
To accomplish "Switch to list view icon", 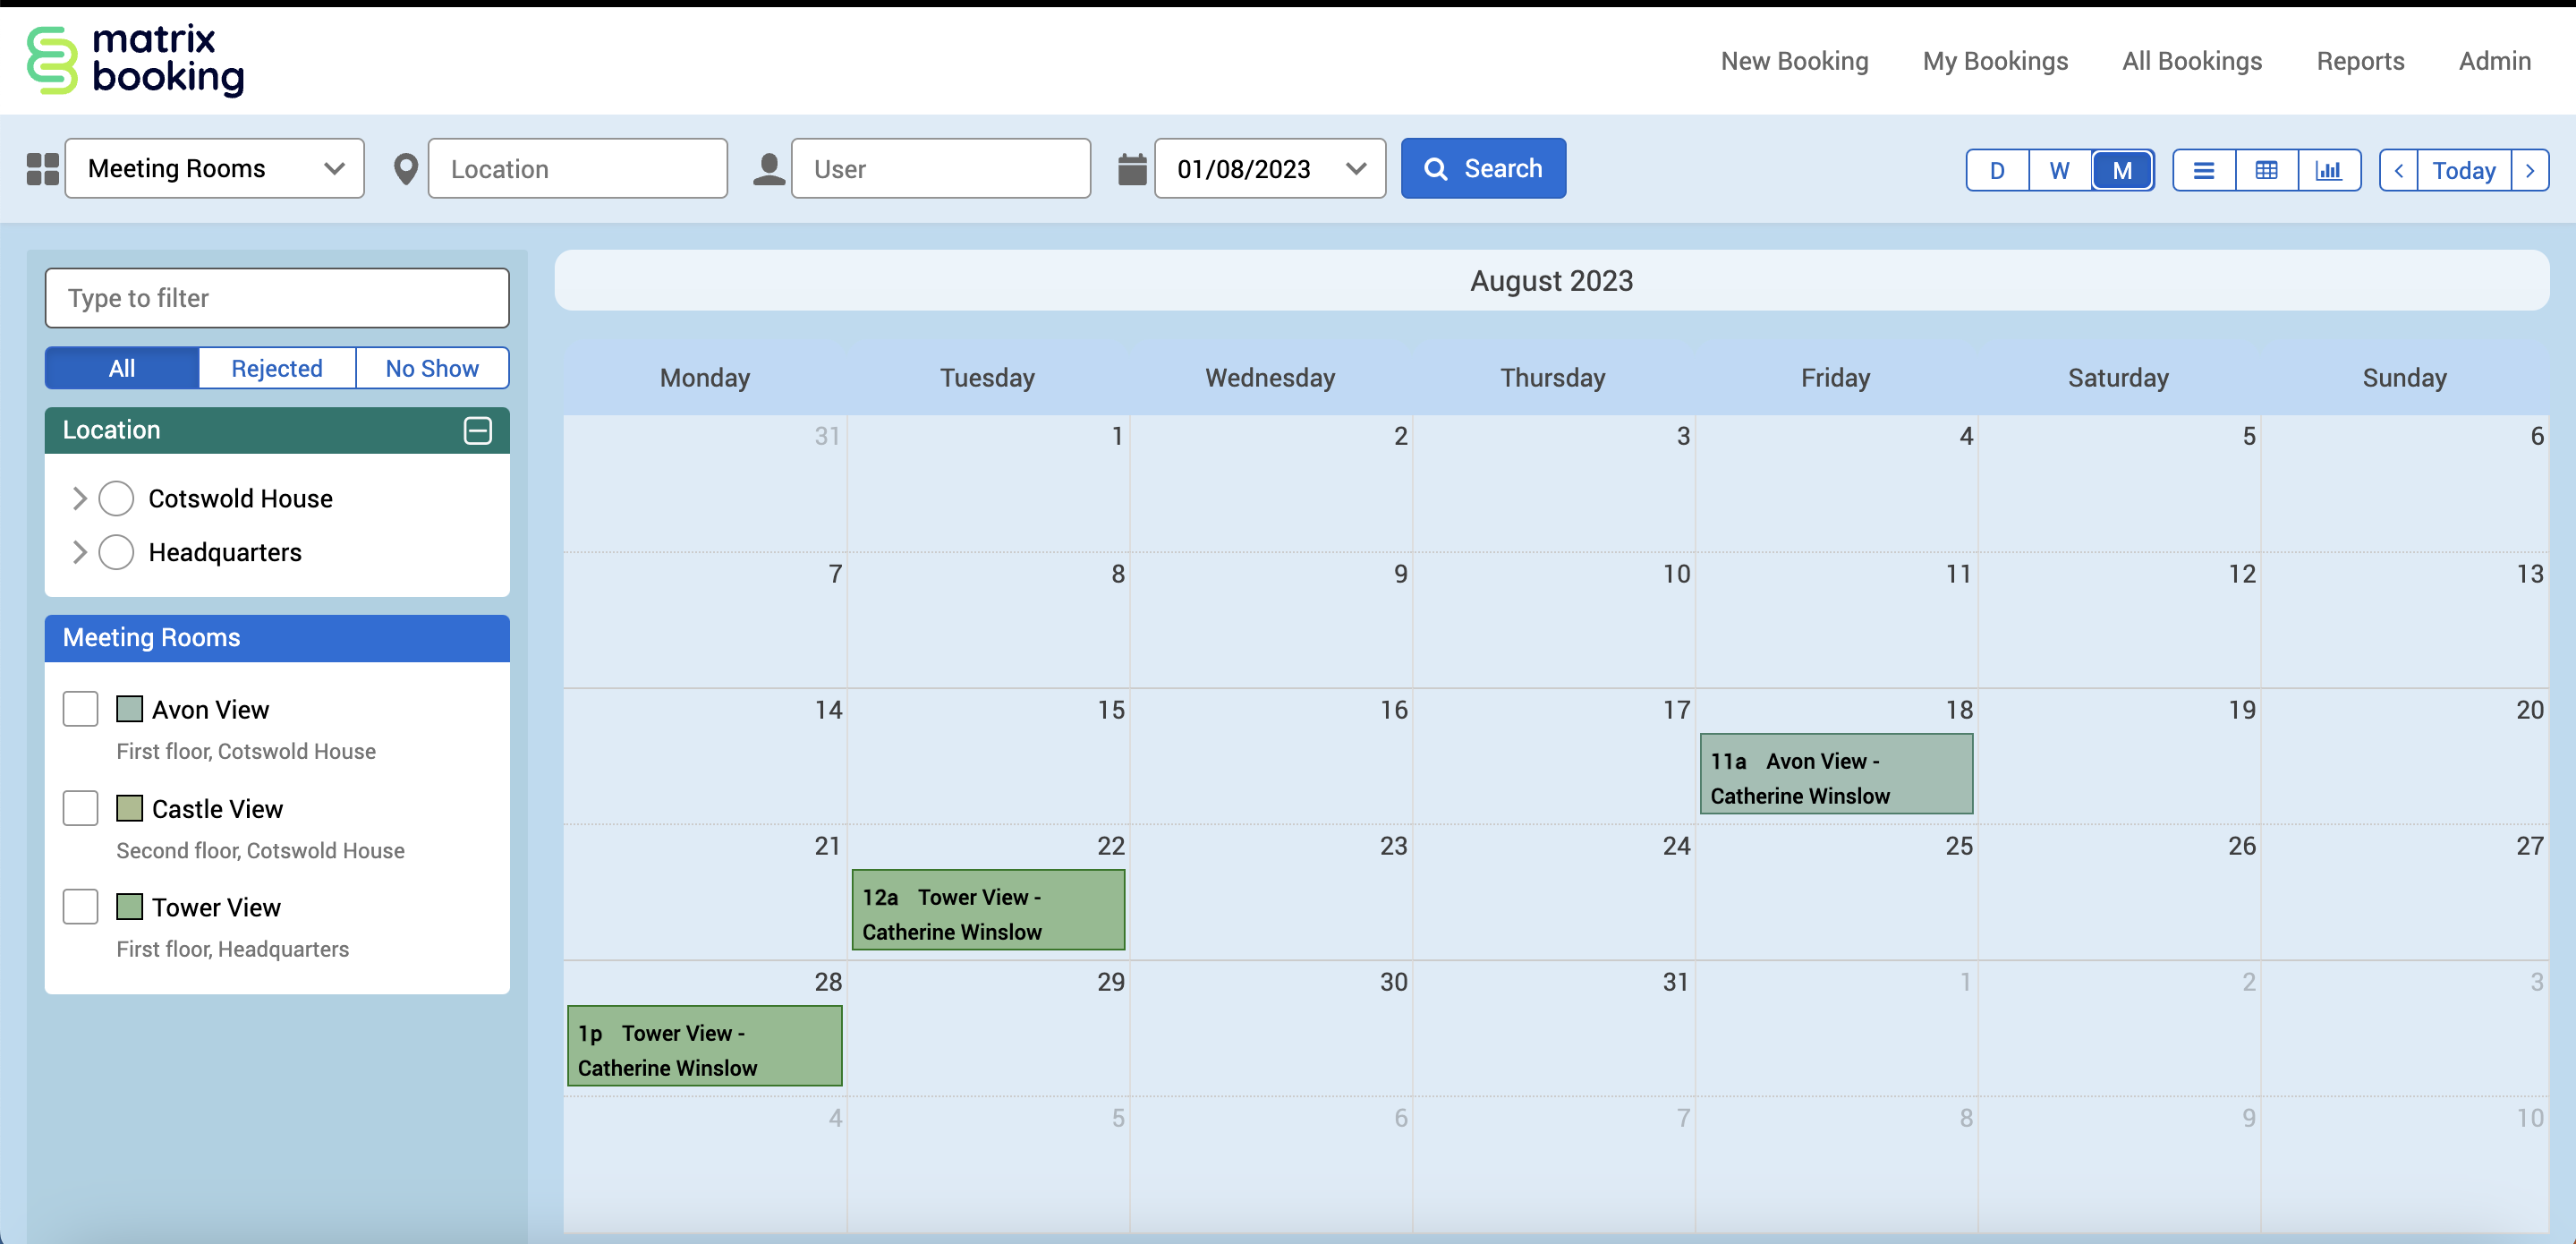I will pyautogui.click(x=2203, y=170).
